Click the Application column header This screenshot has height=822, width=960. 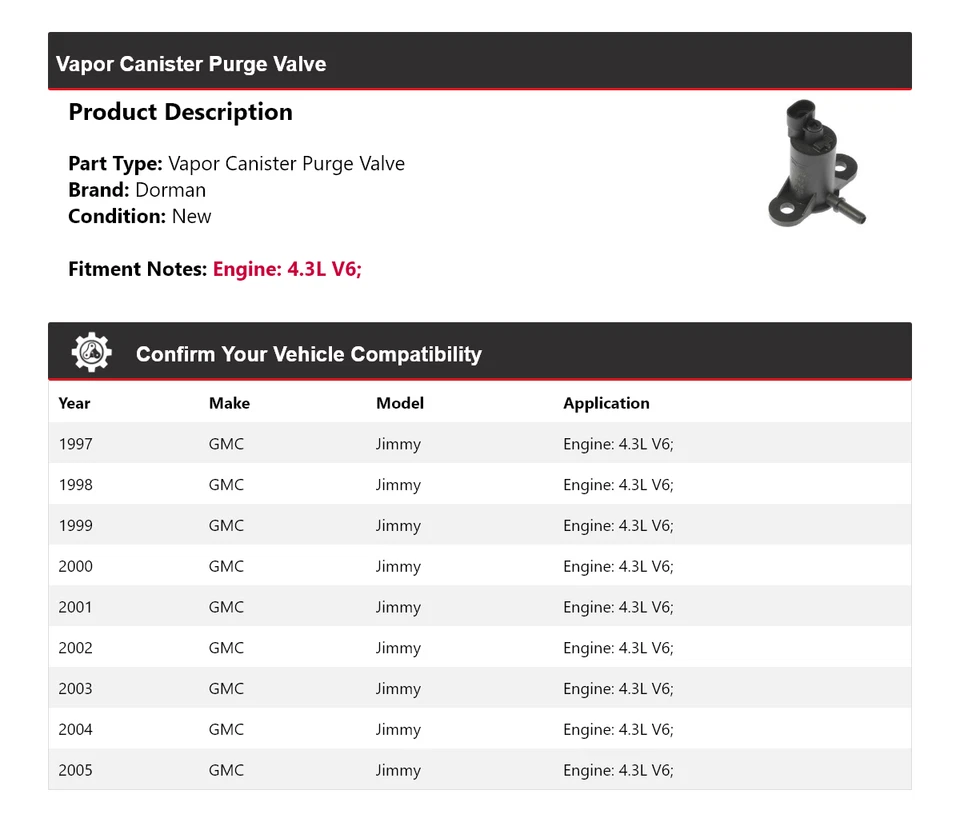(x=606, y=403)
